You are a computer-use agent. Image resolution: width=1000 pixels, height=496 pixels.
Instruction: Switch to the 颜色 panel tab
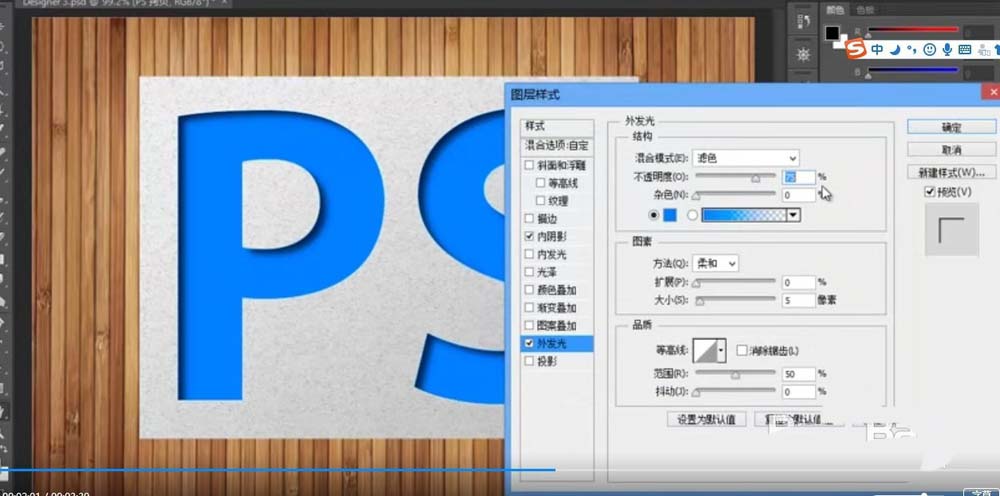coord(835,10)
